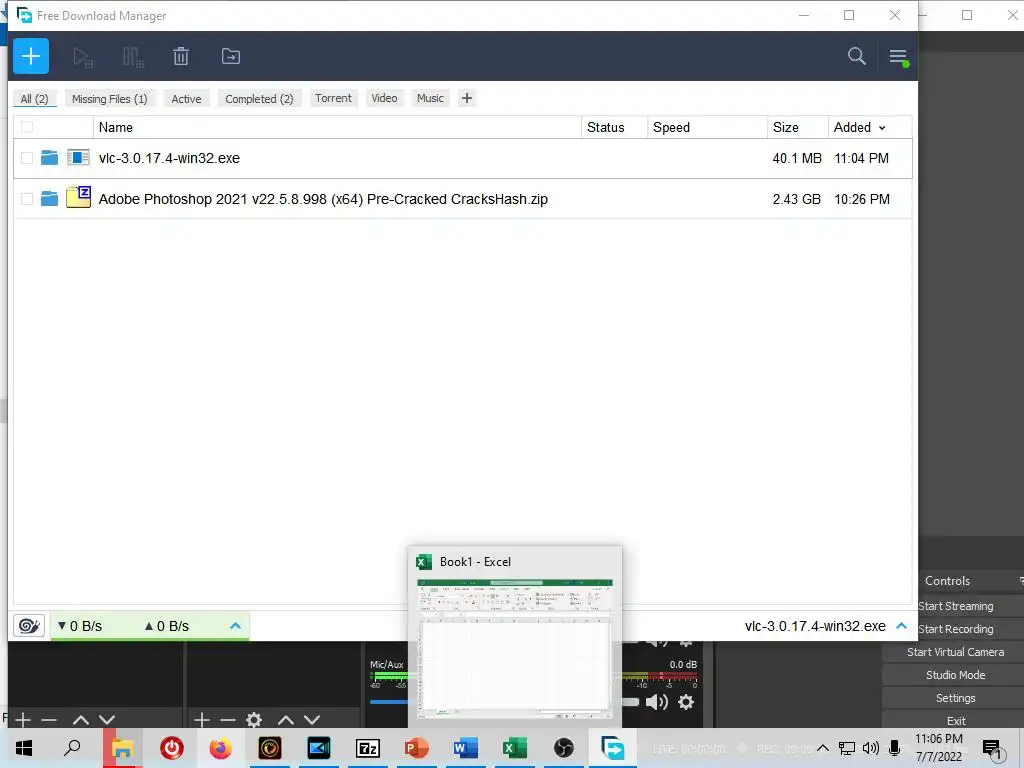The width and height of the screenshot is (1024, 768).
Task: Open OBS sources properties gear icon
Action: point(254,720)
